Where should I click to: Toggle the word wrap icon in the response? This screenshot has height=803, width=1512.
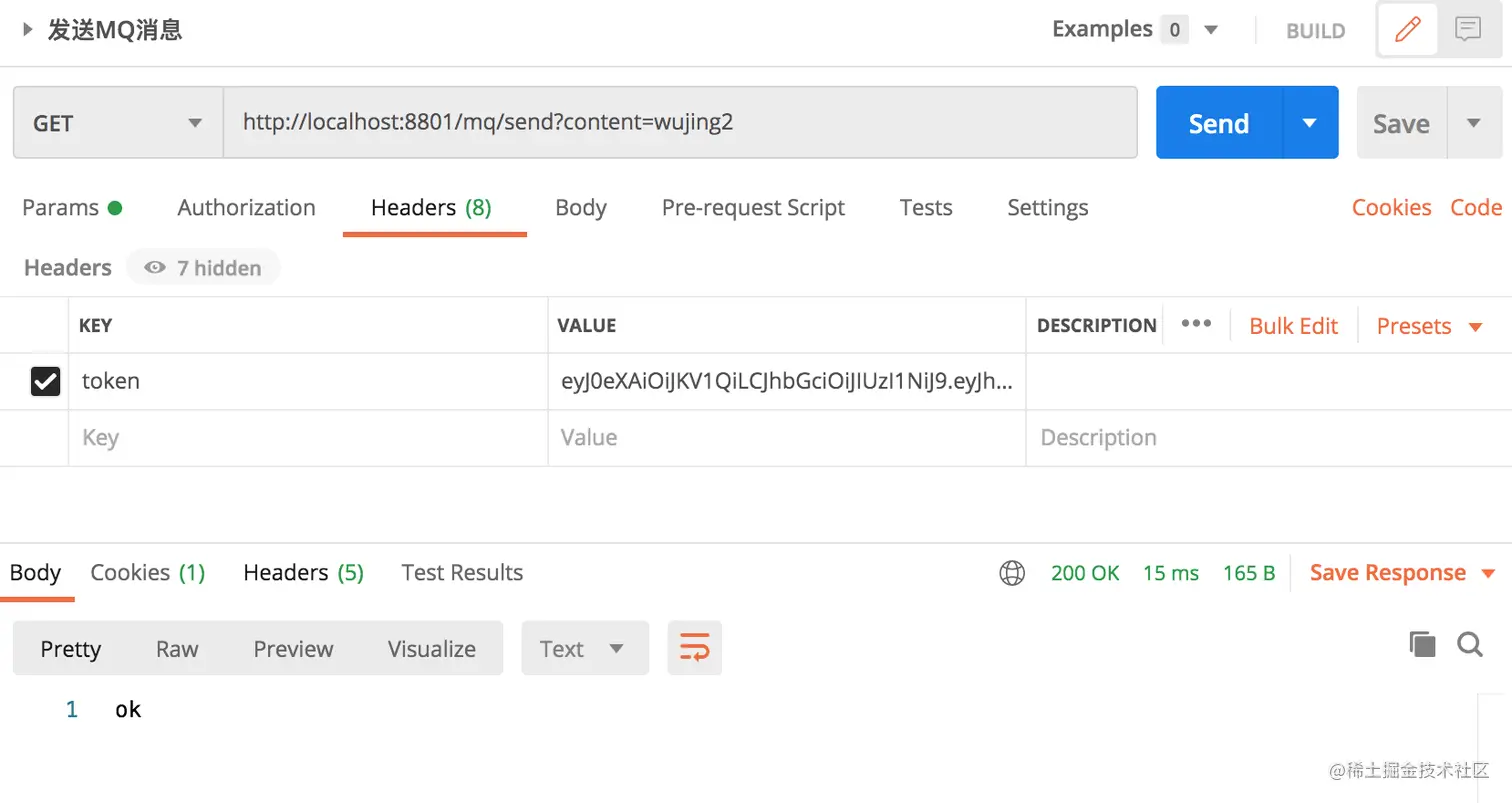coord(694,648)
